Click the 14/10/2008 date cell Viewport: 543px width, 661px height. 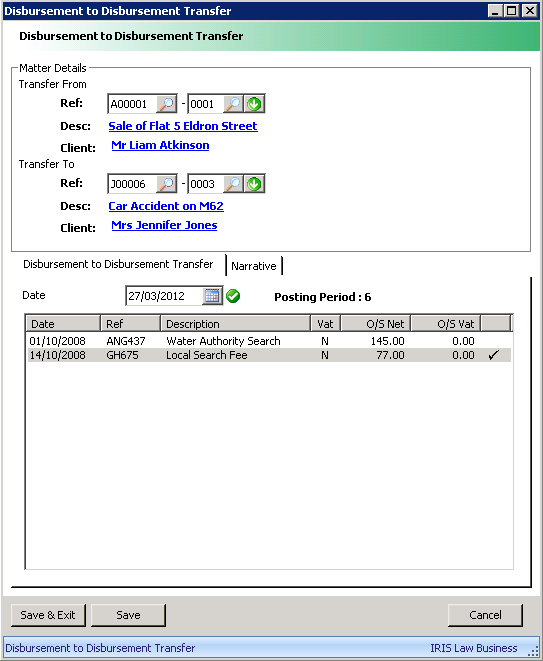click(x=57, y=355)
